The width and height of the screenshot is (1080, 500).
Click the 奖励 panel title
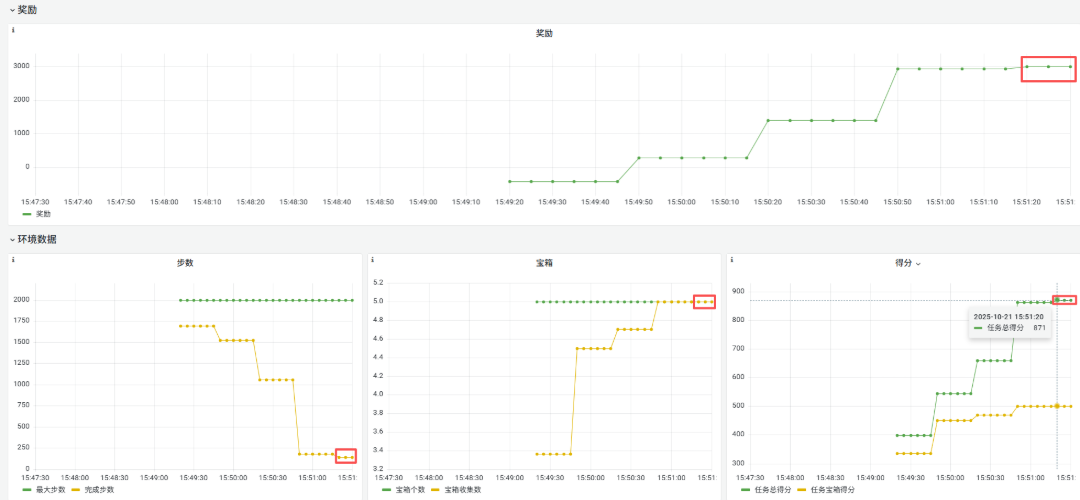544,33
